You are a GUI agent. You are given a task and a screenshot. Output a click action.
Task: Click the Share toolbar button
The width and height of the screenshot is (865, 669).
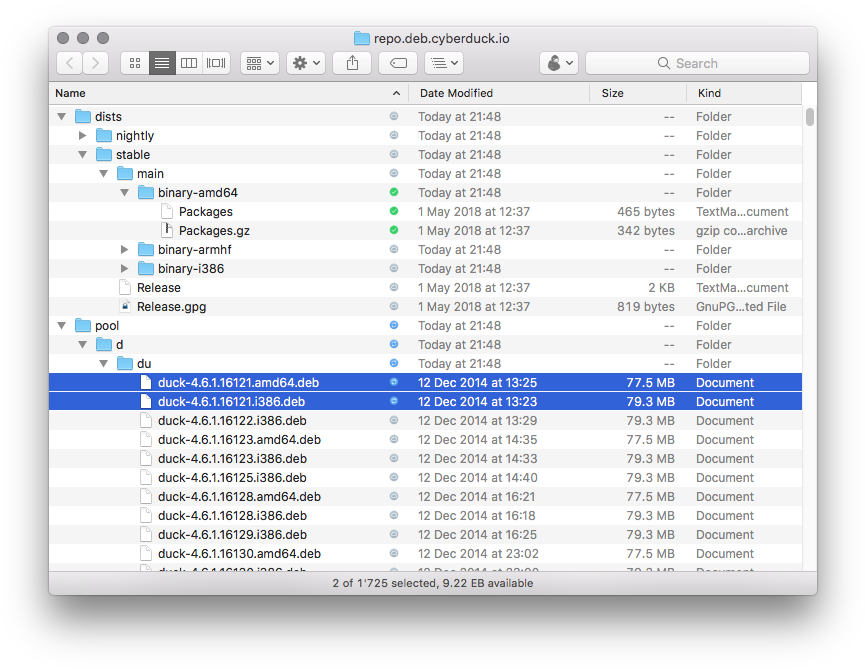352,63
